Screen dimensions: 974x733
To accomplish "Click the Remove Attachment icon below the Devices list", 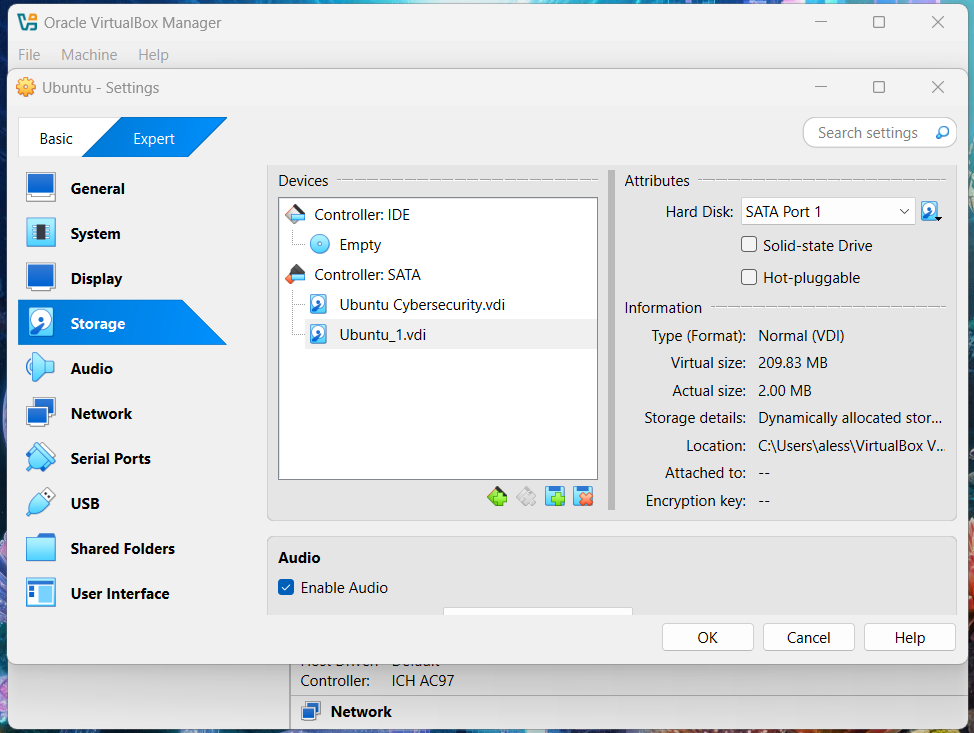I will click(x=584, y=496).
